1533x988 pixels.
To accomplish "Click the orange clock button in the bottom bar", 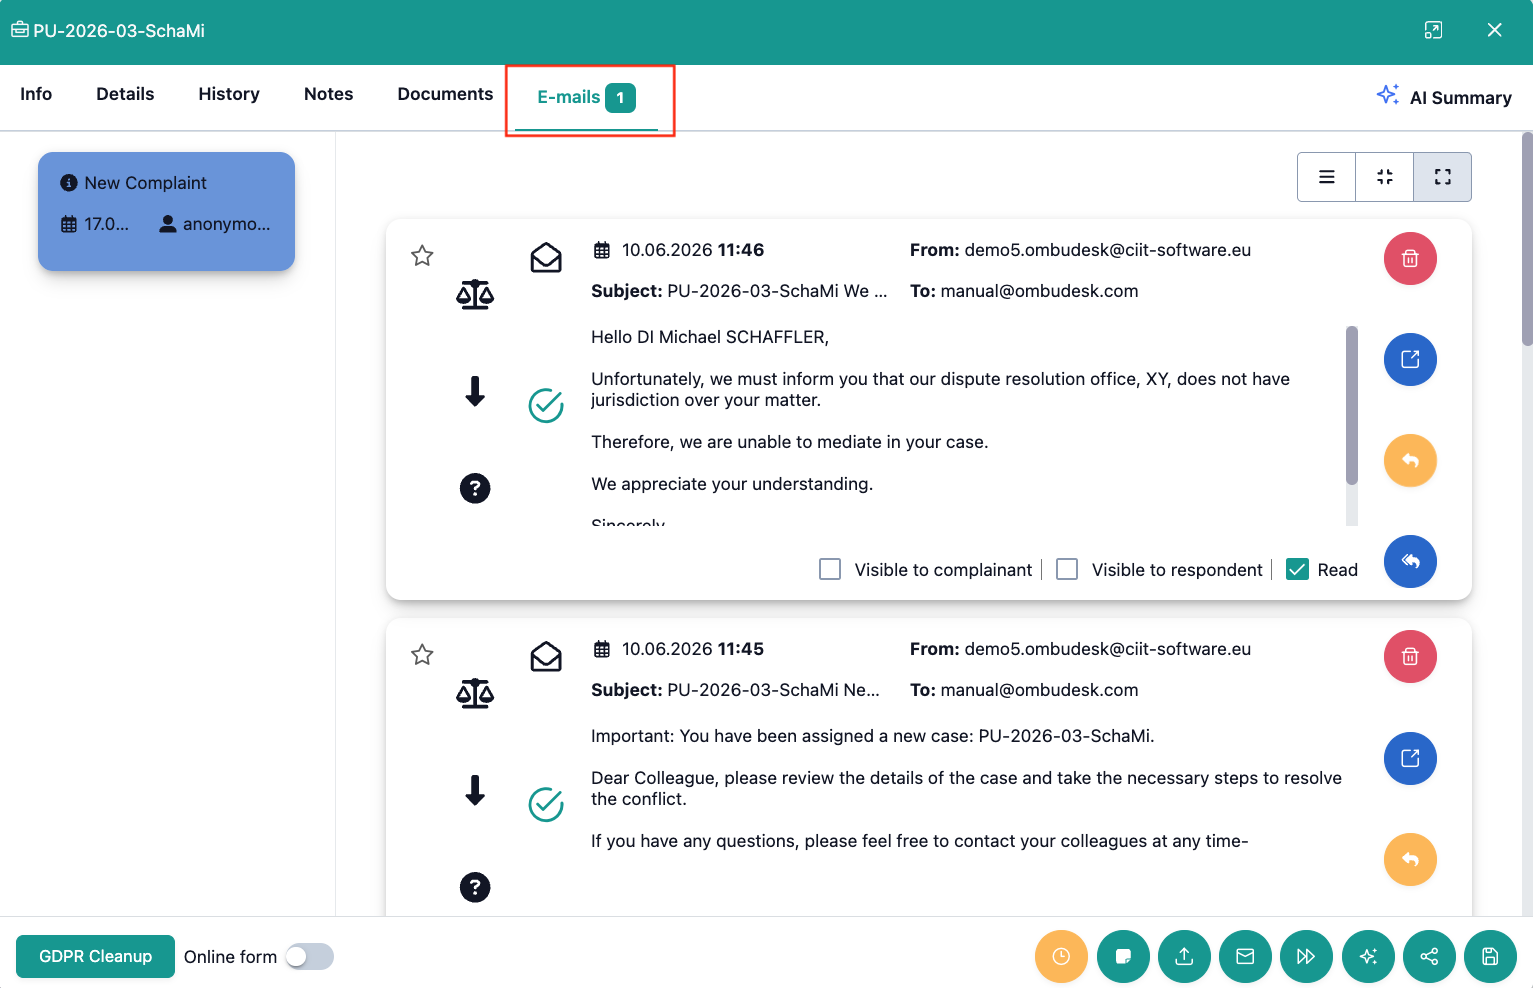I will [1061, 957].
